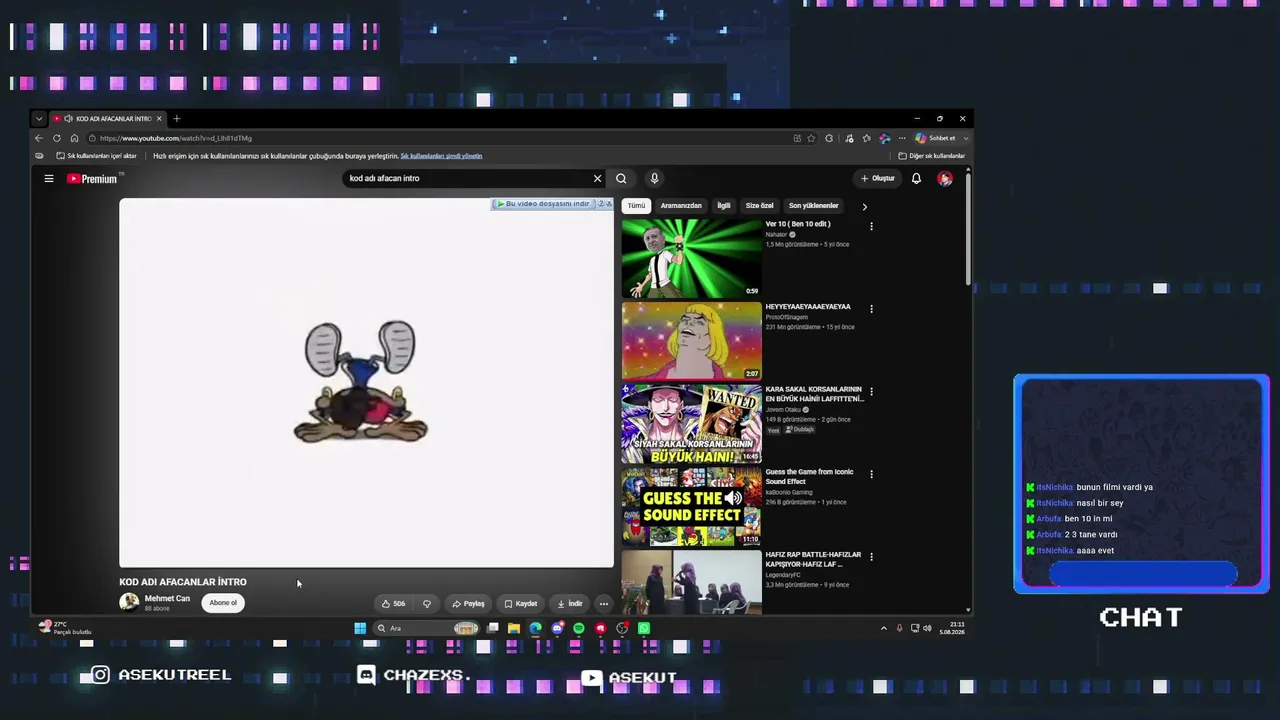Go to YouTube Premium home logo

92,179
